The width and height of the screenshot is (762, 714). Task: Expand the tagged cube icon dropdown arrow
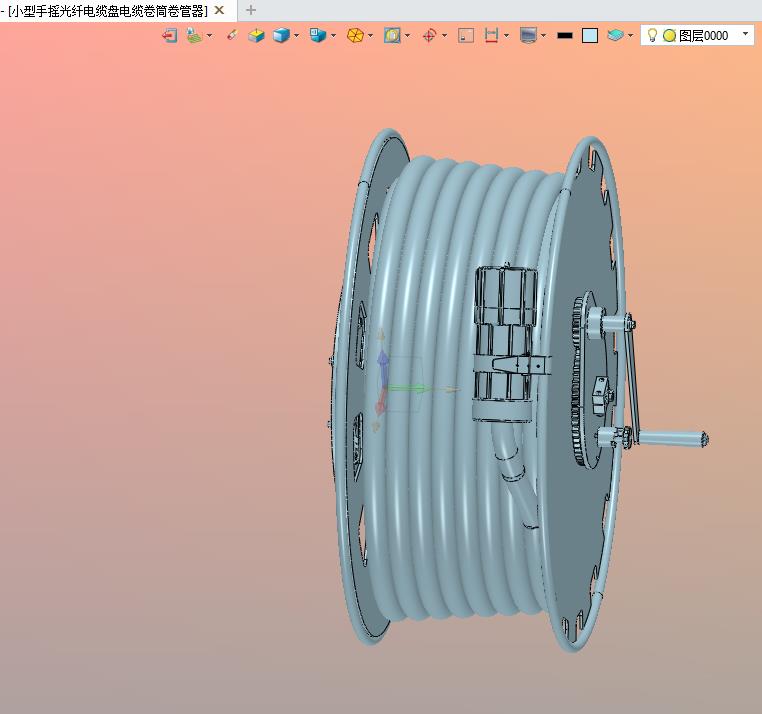click(x=333, y=35)
